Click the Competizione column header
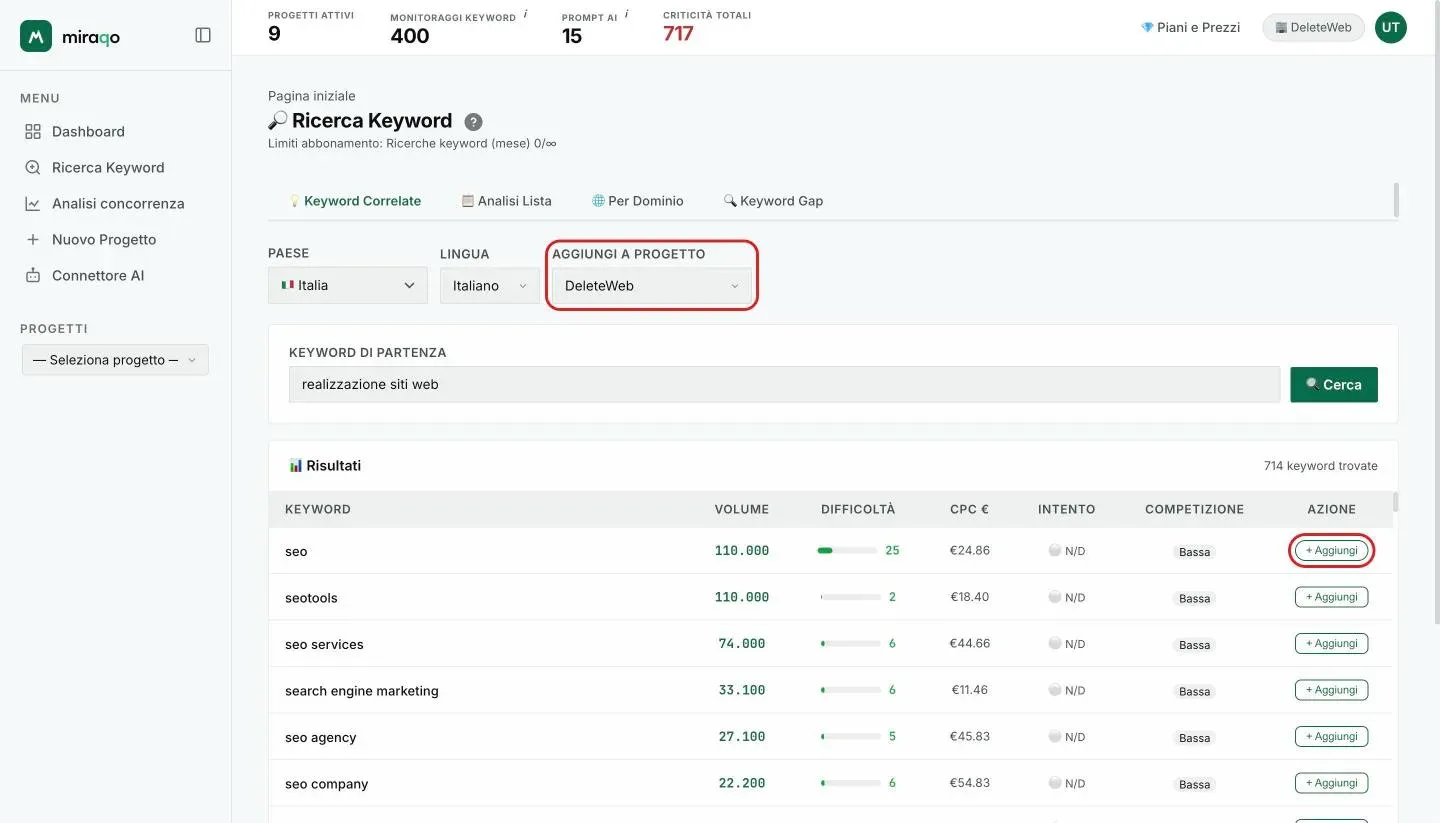 [1194, 509]
